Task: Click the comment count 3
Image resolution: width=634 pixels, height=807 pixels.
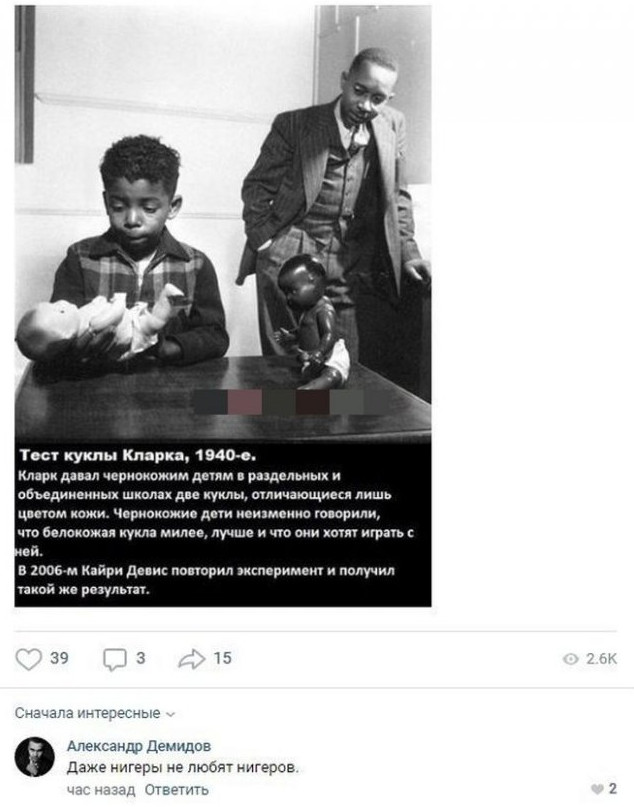Action: click(x=141, y=658)
